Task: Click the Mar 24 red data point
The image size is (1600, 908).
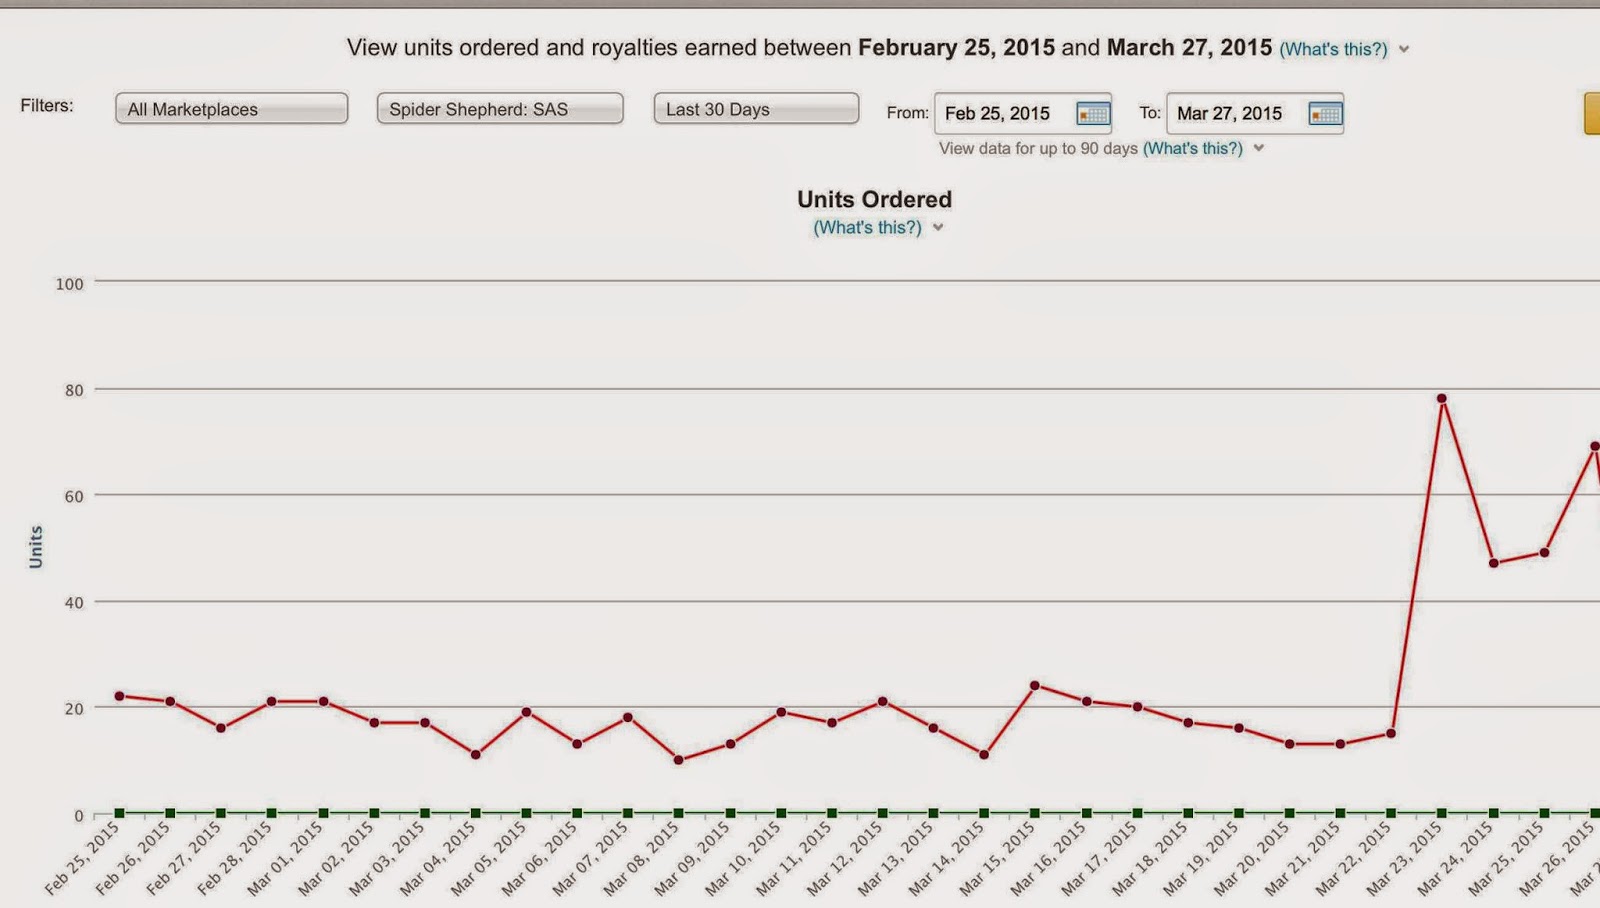Action: 1493,563
